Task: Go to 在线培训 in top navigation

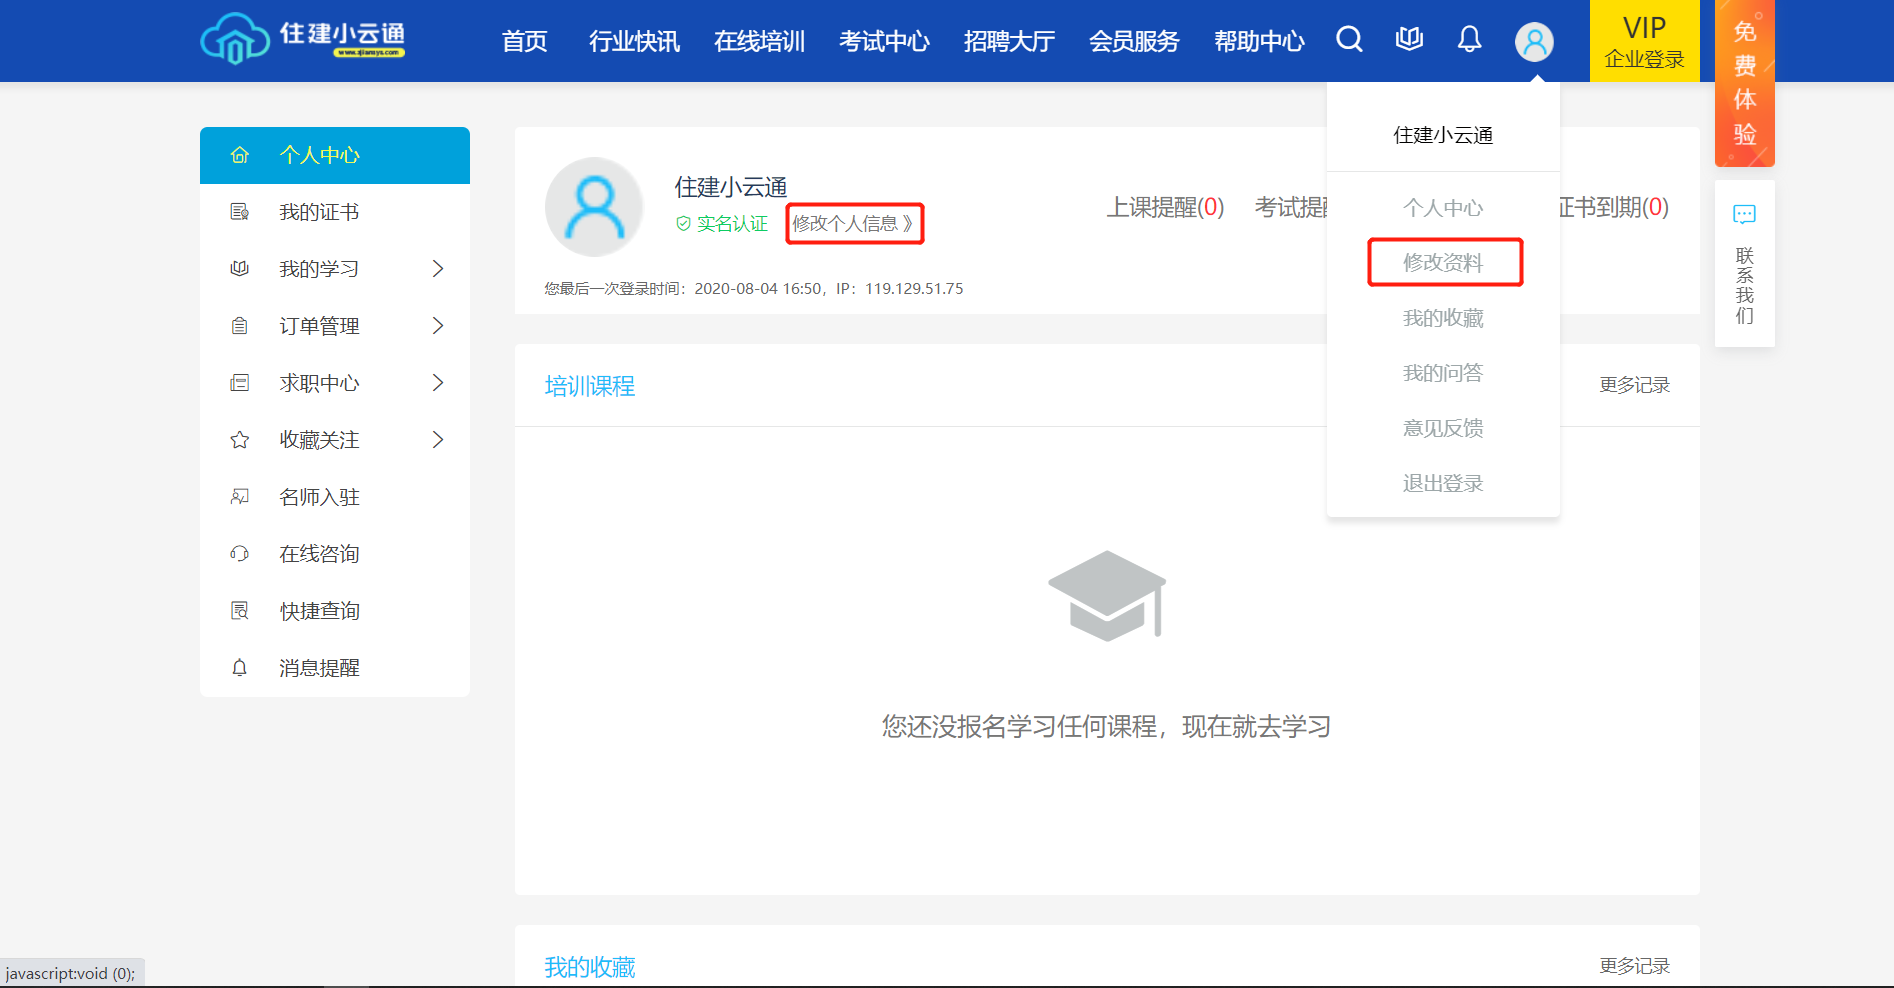Action: pos(759,42)
